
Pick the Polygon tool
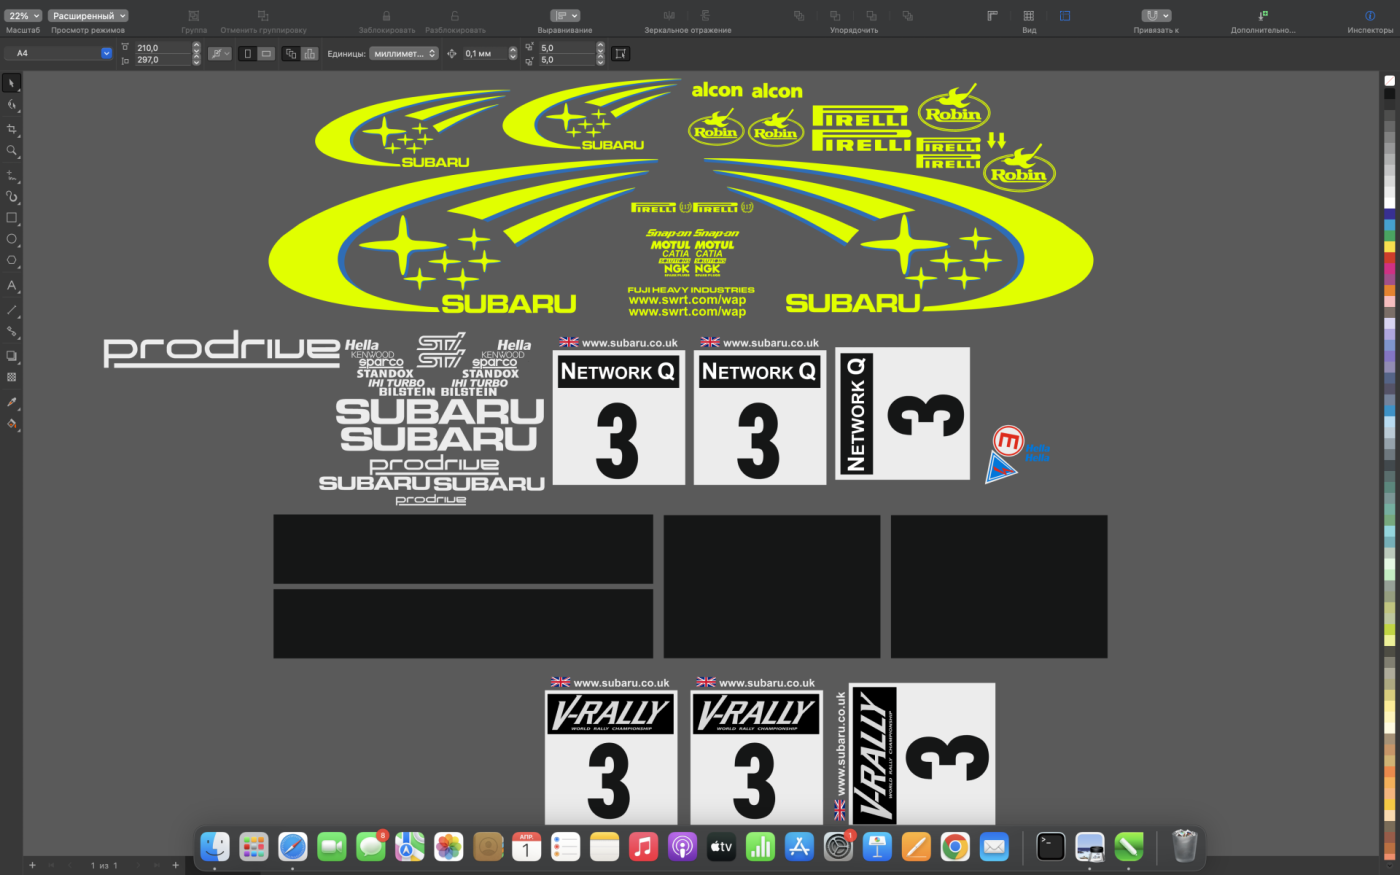point(12,261)
